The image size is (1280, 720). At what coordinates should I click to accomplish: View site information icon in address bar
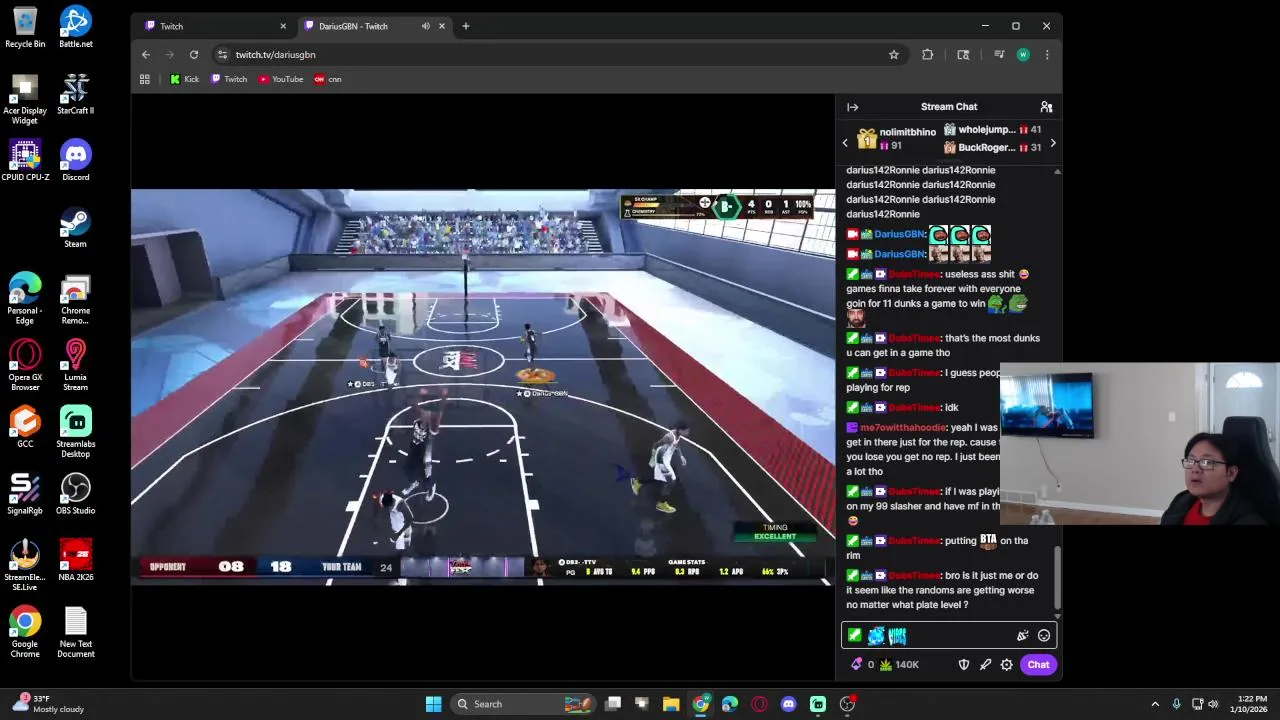tap(222, 54)
